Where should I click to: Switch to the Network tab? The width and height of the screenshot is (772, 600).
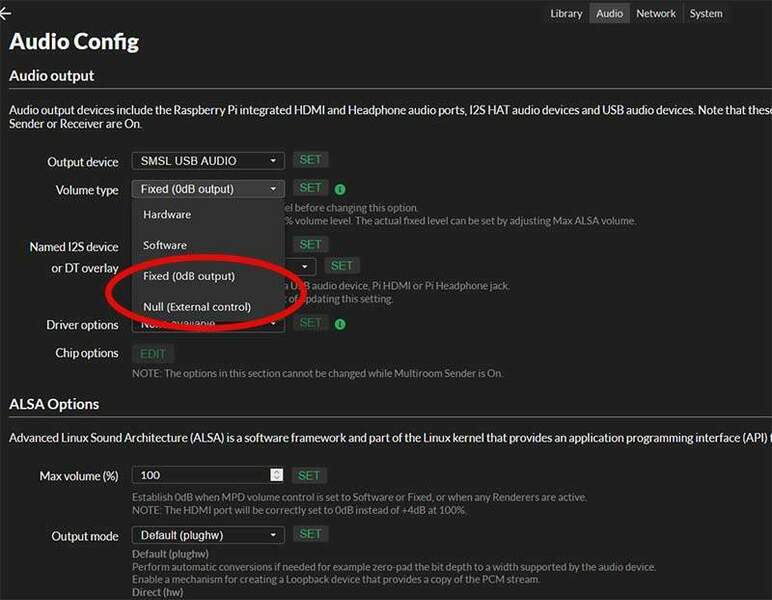tap(656, 14)
